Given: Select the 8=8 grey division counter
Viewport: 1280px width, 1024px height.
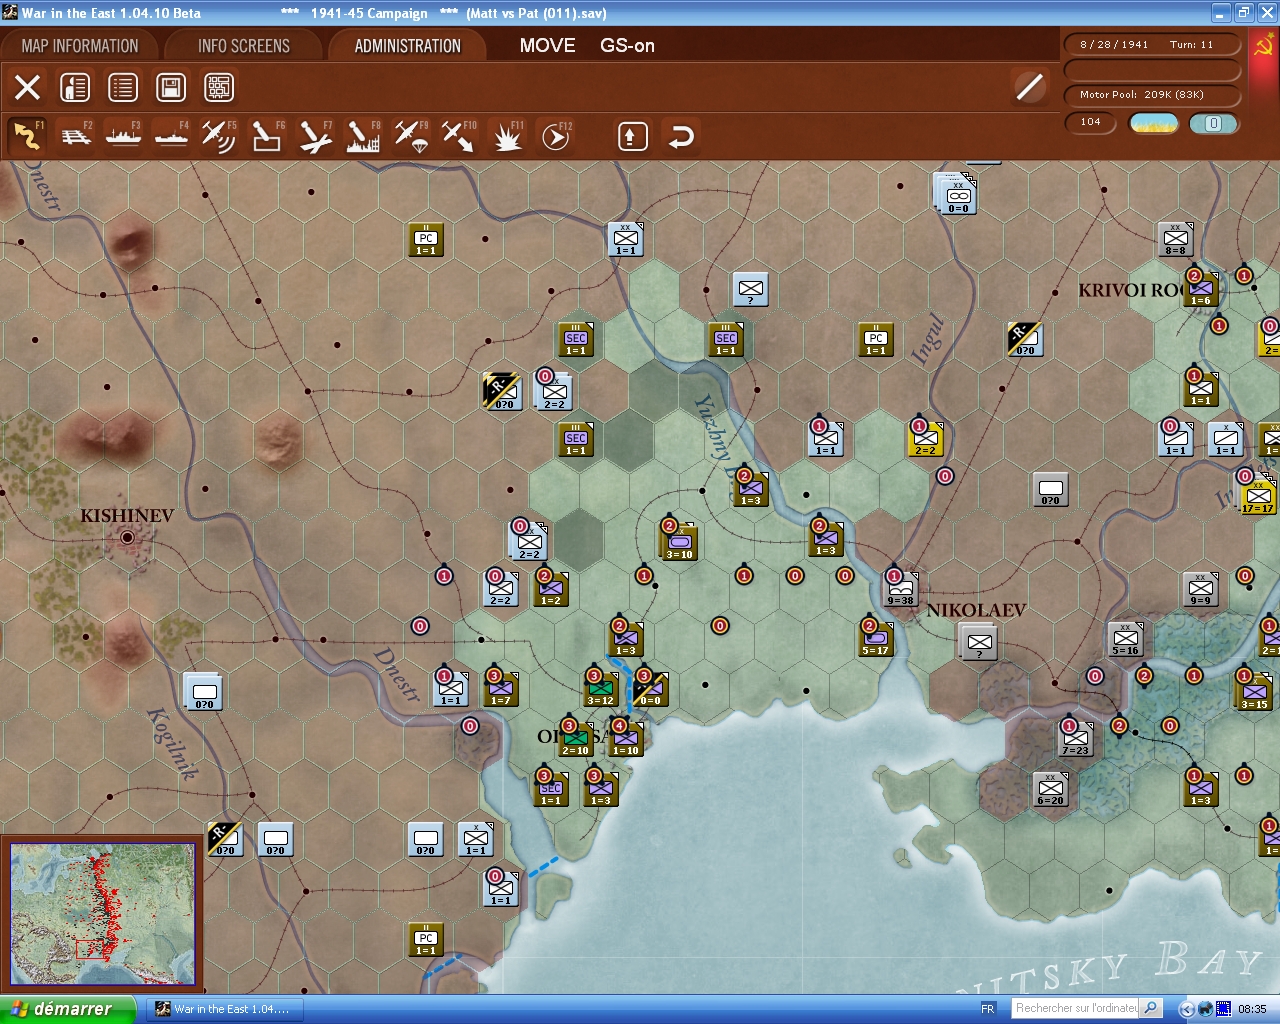Looking at the screenshot, I should tap(1176, 239).
